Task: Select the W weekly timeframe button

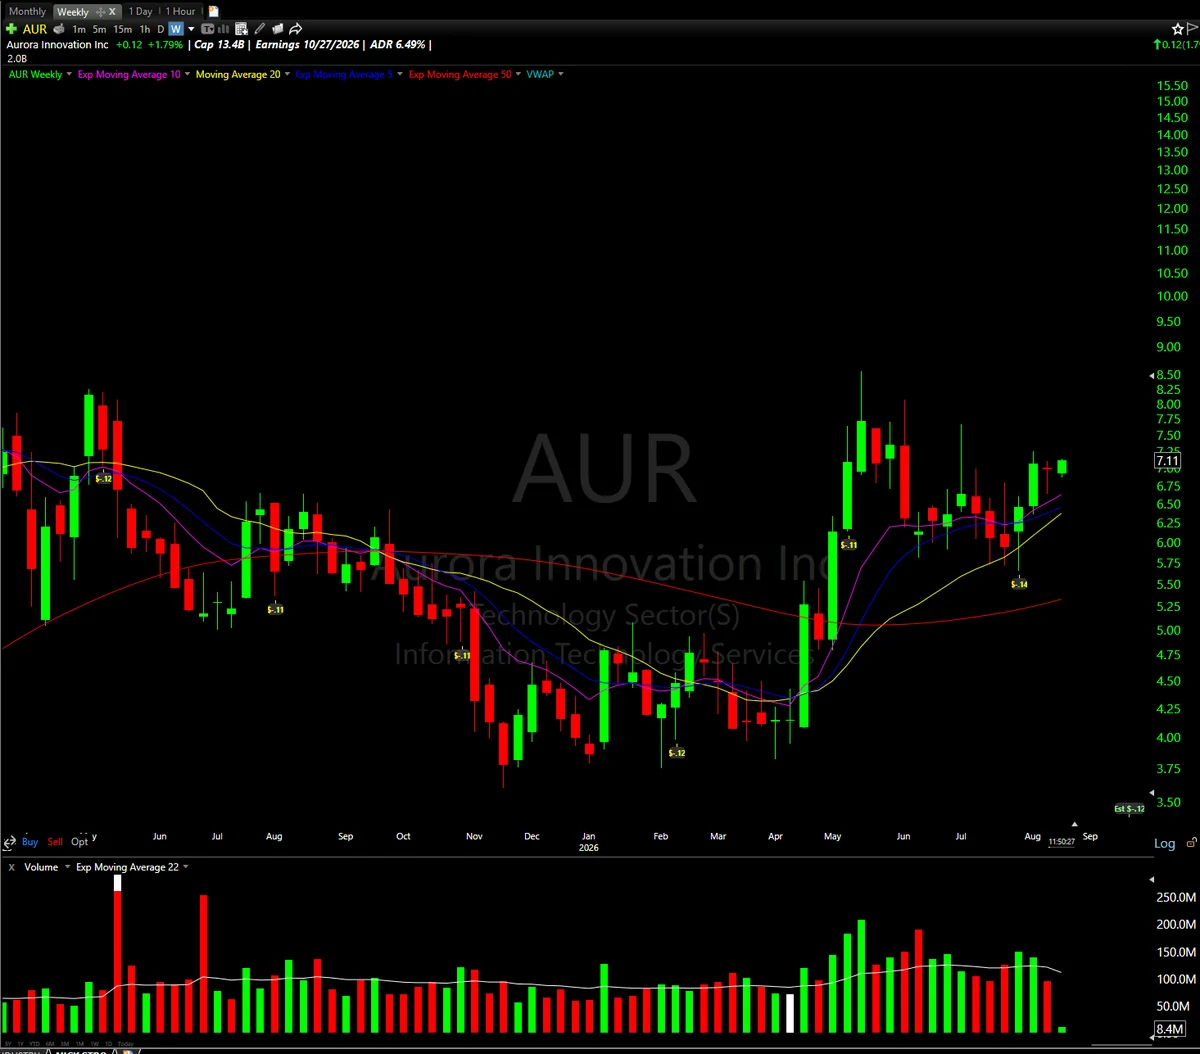Action: coord(176,29)
